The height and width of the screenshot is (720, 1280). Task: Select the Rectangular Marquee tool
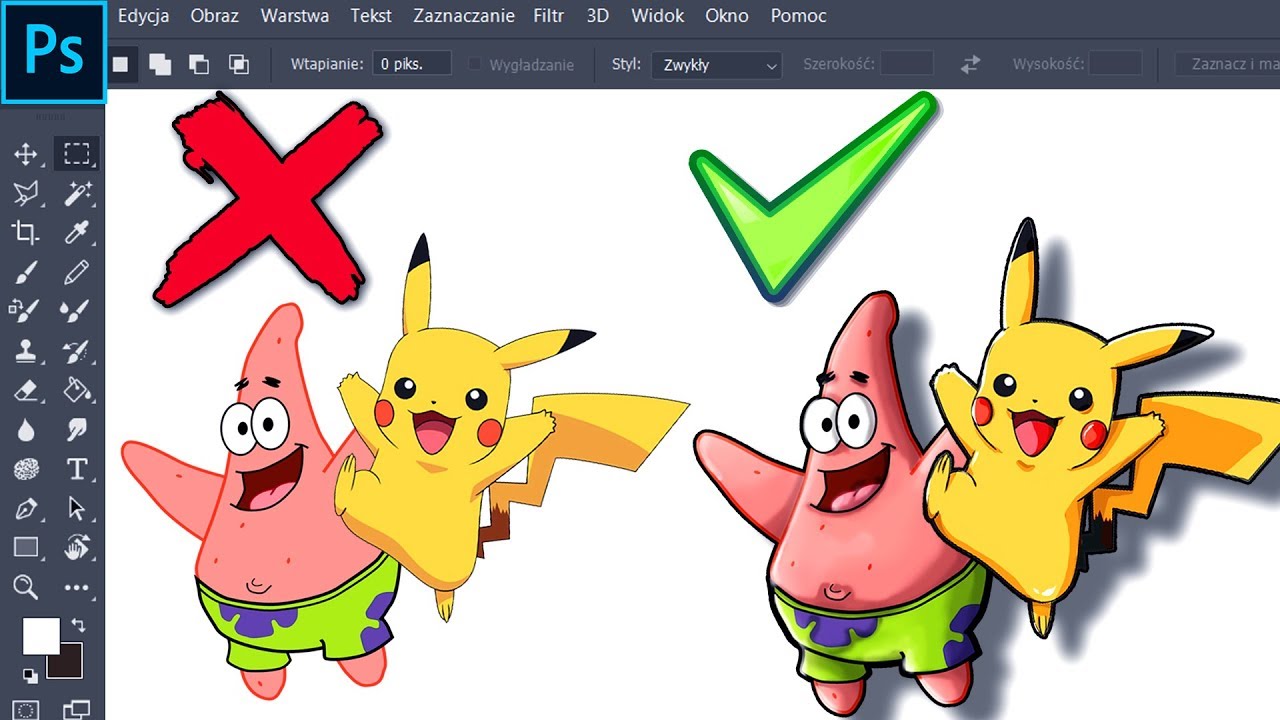[77, 153]
